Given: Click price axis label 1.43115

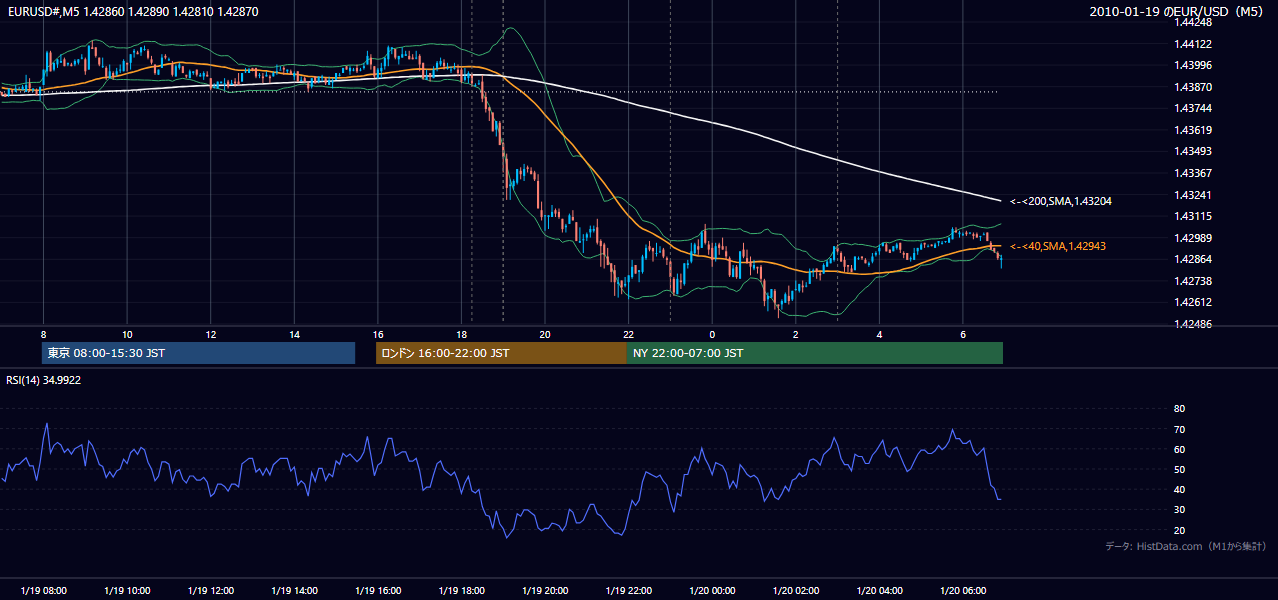Looking at the screenshot, I should click(x=1194, y=216).
